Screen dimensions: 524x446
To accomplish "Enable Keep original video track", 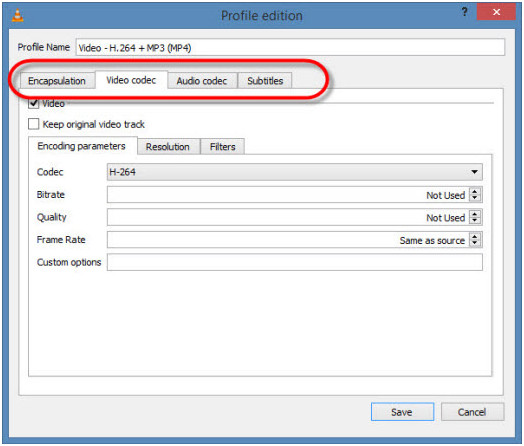I will tap(33, 124).
